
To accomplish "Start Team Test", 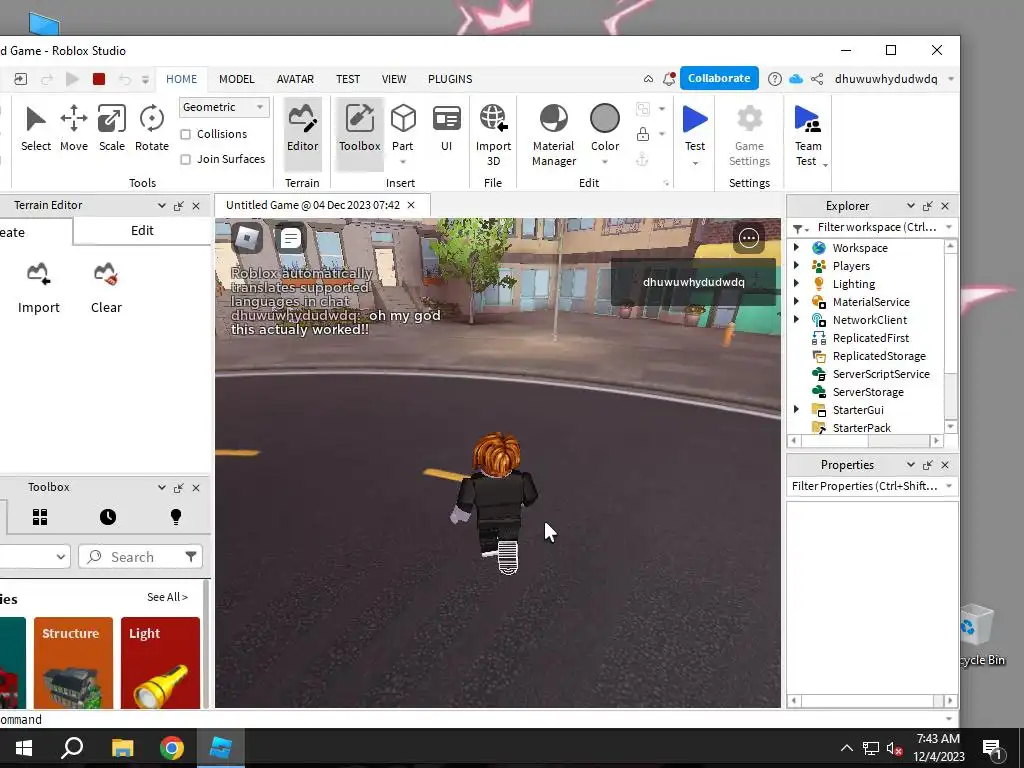I will [x=808, y=136].
